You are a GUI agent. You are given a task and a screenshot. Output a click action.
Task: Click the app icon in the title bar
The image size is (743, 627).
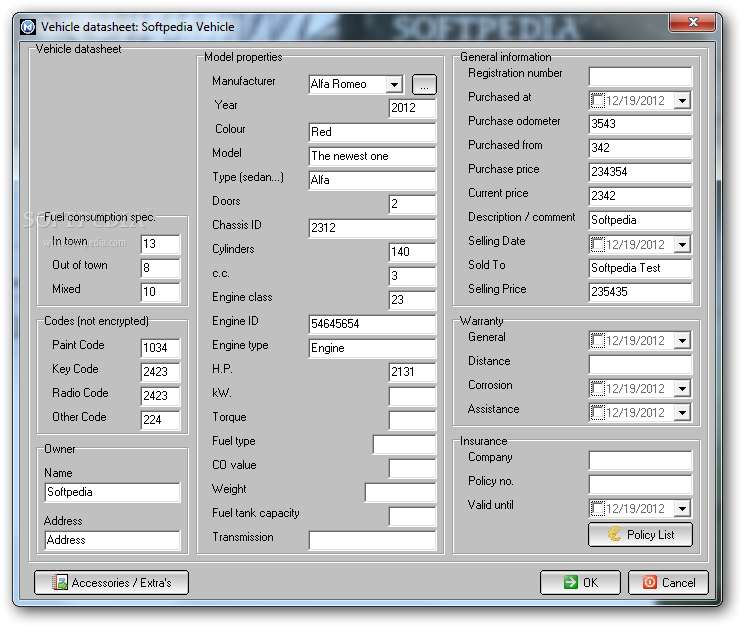tap(28, 27)
